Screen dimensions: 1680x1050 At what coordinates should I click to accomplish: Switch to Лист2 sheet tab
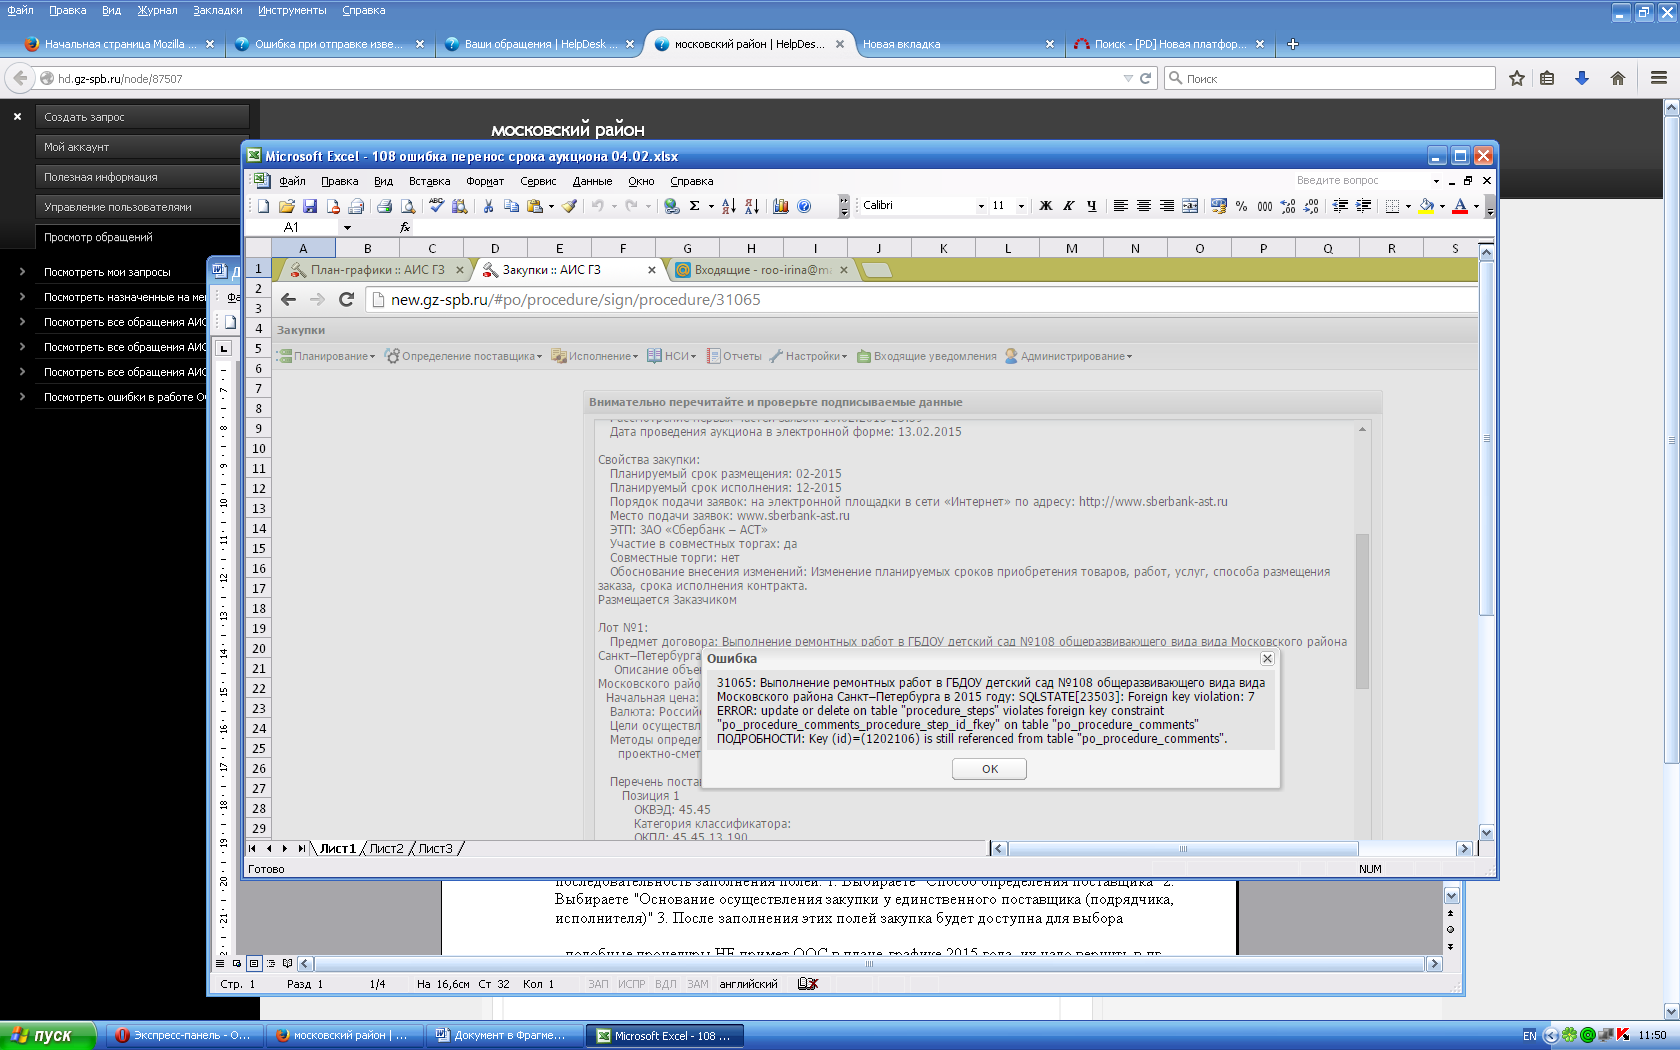386,848
